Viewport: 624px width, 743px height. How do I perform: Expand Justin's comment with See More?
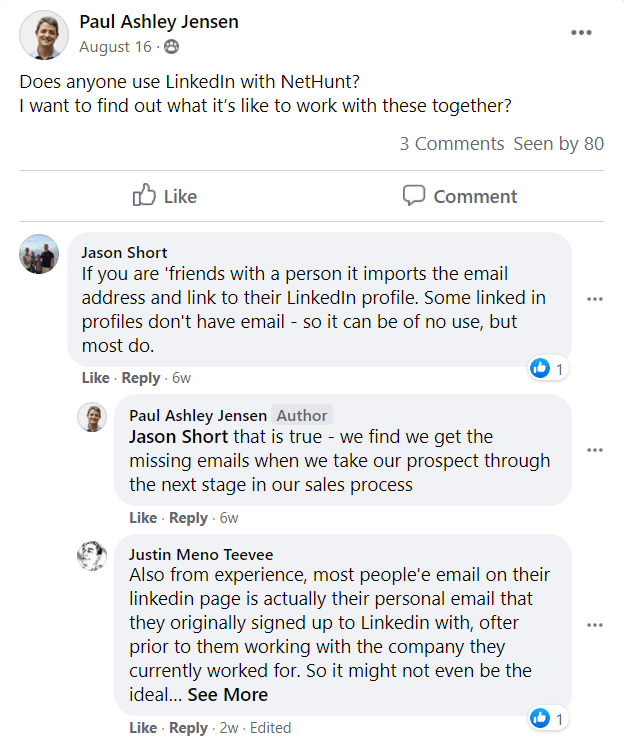(228, 694)
